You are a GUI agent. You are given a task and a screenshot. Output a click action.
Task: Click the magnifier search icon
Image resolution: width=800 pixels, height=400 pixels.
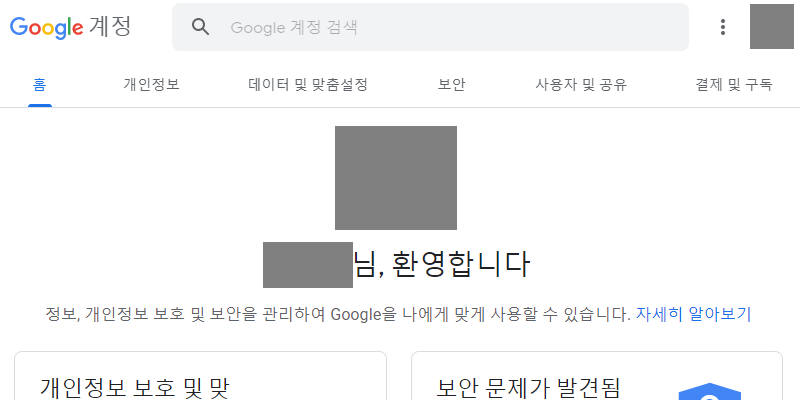coord(201,27)
